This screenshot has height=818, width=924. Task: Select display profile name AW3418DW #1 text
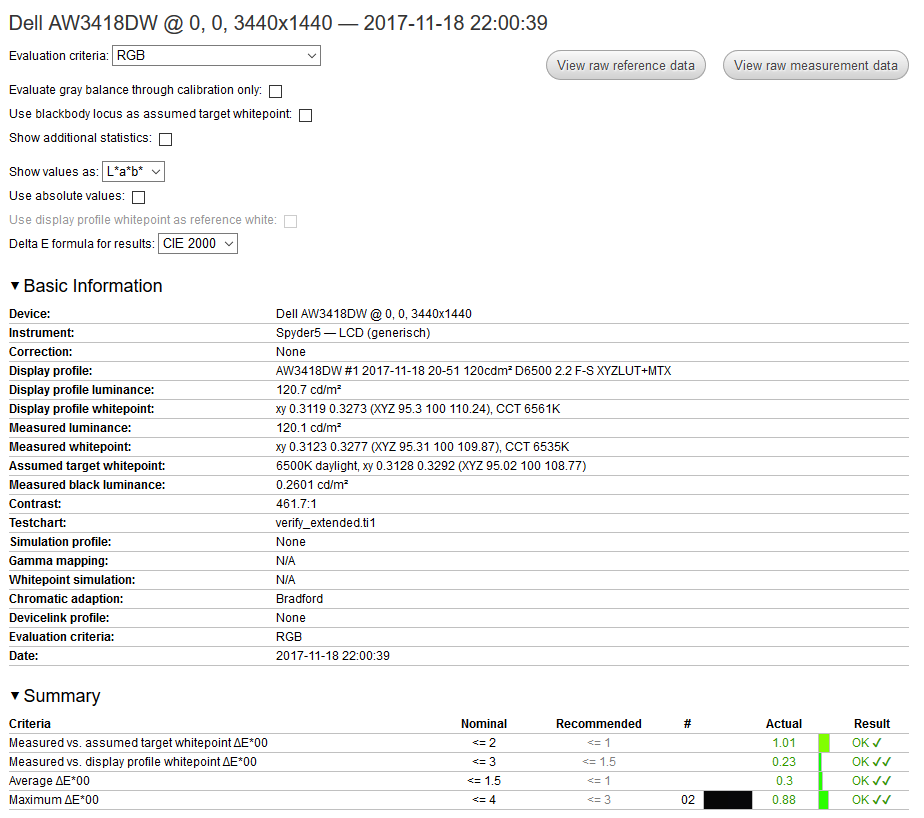coord(473,371)
